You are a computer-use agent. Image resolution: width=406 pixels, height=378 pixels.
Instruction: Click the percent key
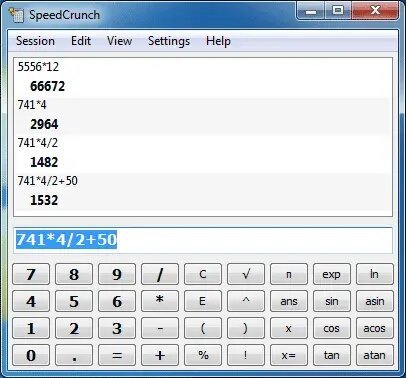tap(203, 355)
